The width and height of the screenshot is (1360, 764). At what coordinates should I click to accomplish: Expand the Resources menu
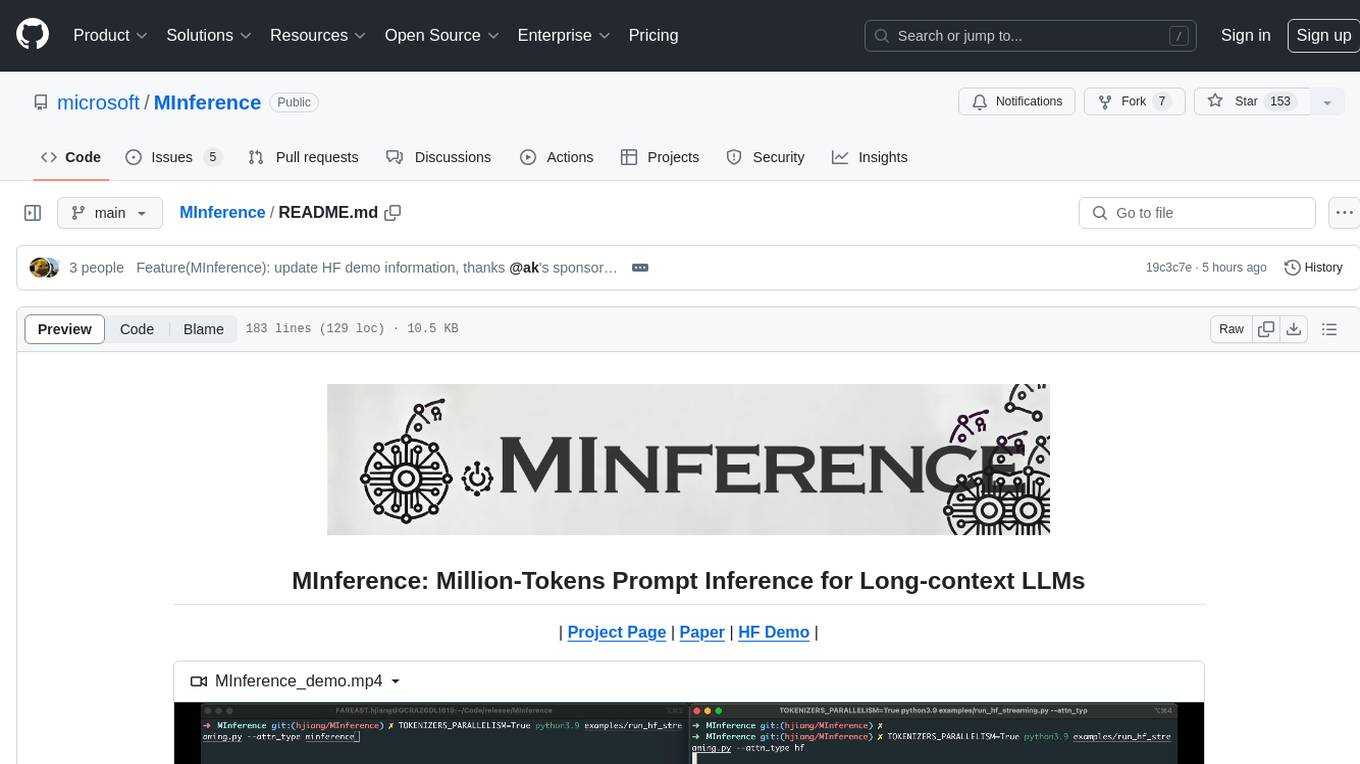[317, 35]
